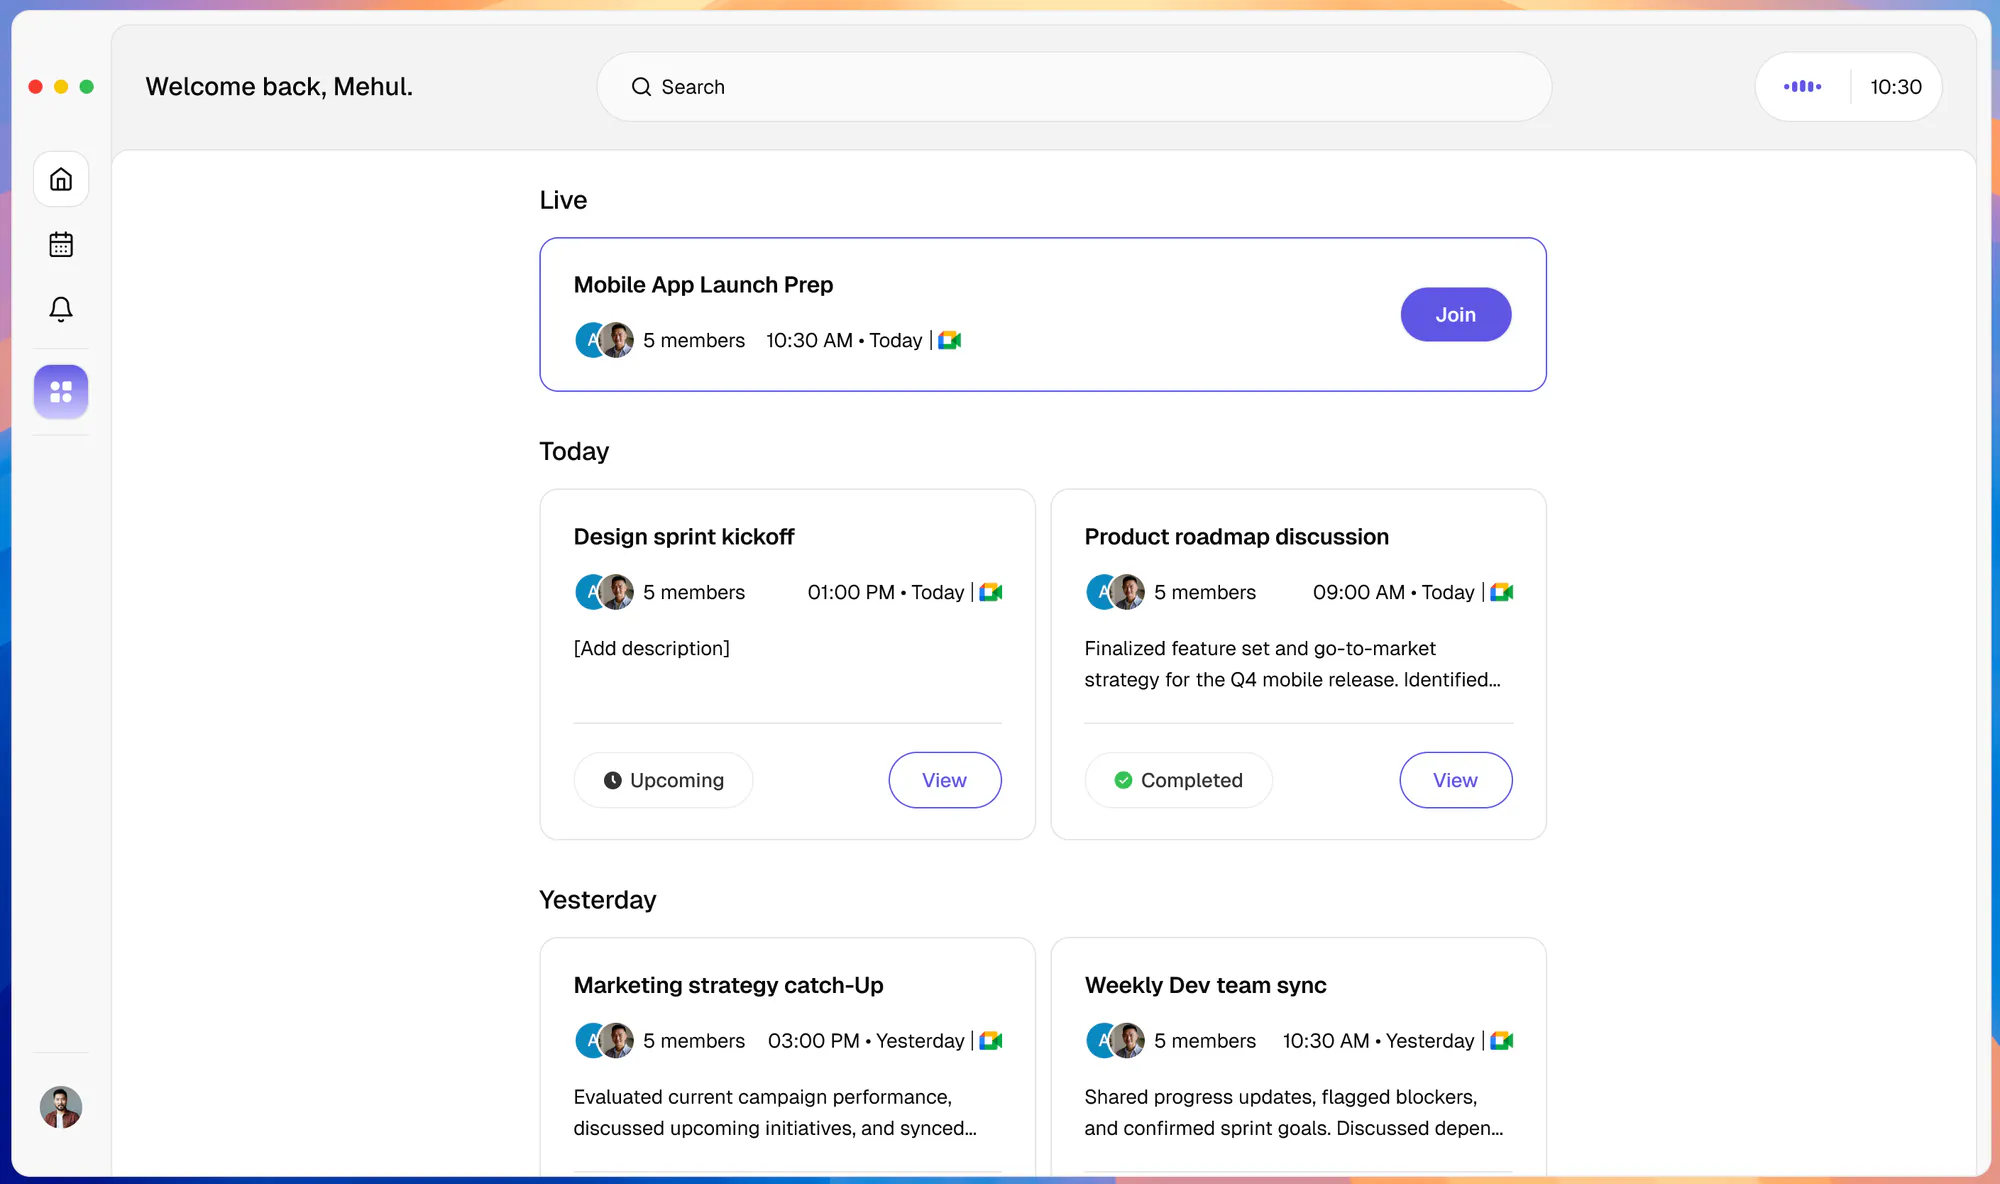The height and width of the screenshot is (1184, 2000).
Task: Open the user profile avatar at the sidebar bottom
Action: 61,1107
